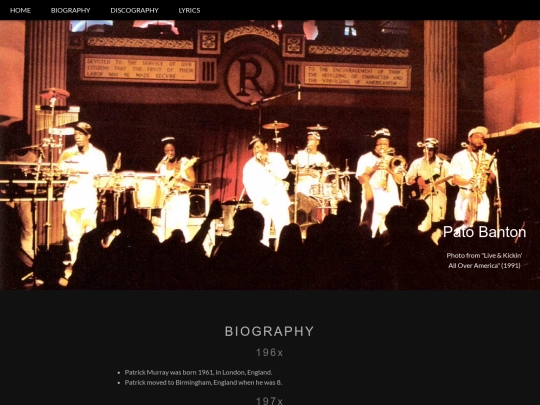Open the LYRICS nav link
540x405 pixels.
(x=189, y=10)
